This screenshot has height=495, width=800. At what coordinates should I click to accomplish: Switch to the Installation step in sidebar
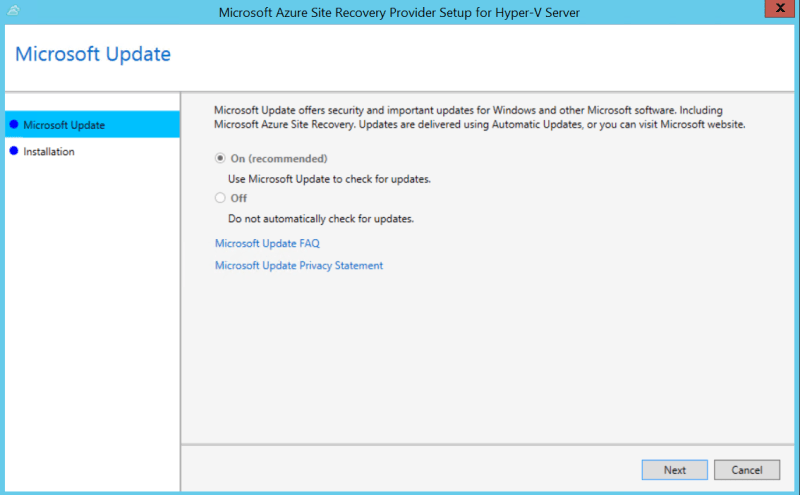coord(49,152)
